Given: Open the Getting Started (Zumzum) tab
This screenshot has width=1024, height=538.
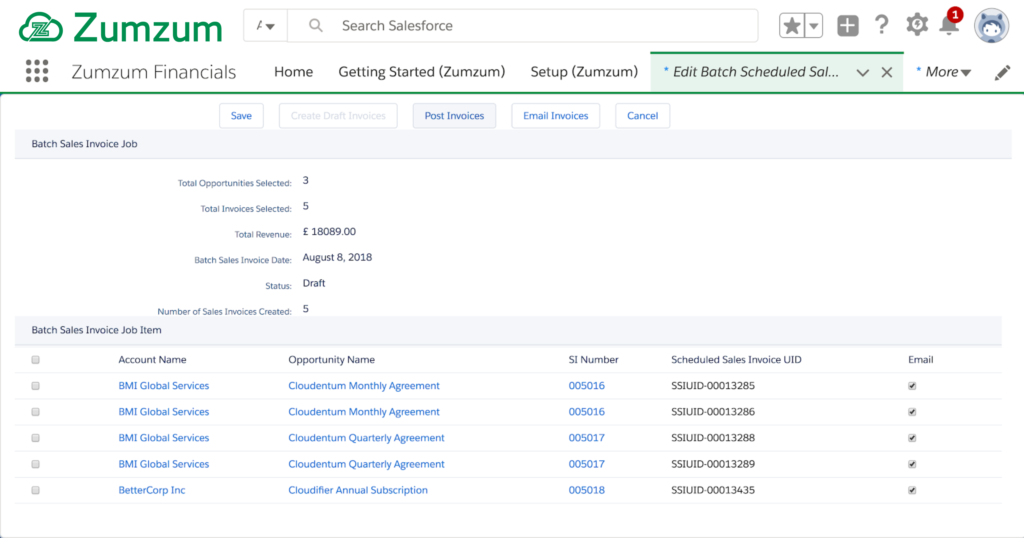Looking at the screenshot, I should (x=422, y=72).
